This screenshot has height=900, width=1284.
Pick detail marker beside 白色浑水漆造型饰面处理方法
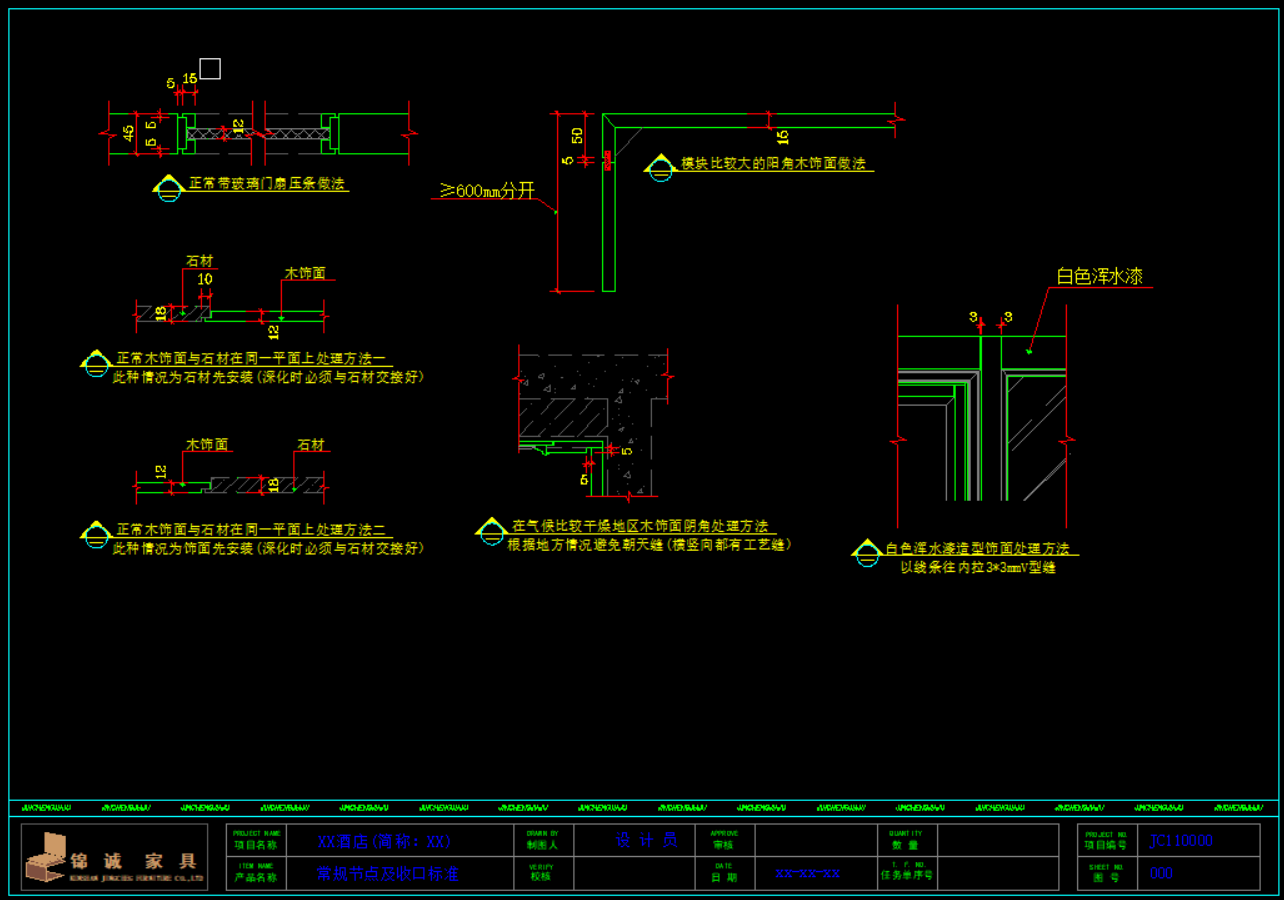point(866,552)
